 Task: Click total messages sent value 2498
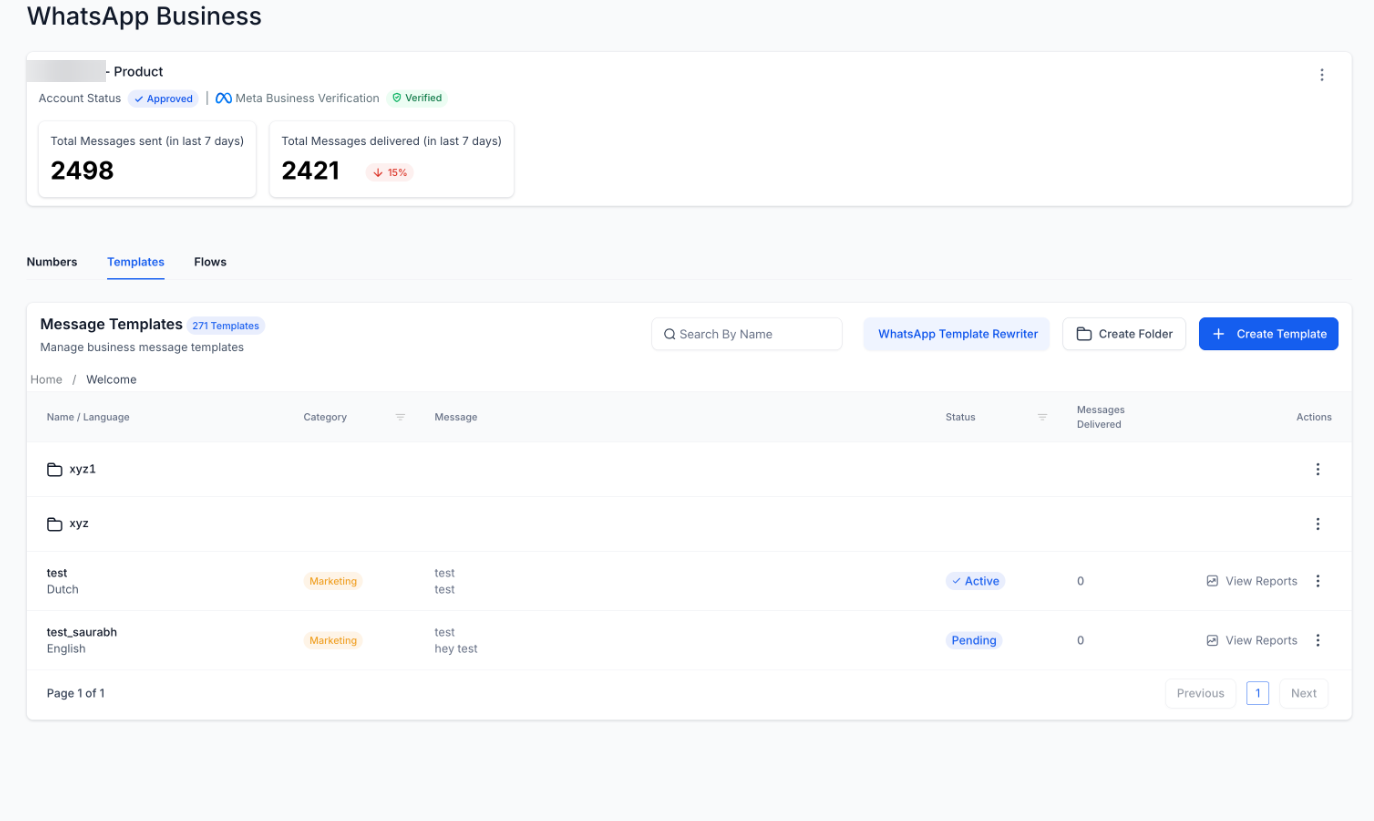pyautogui.click(x=82, y=171)
